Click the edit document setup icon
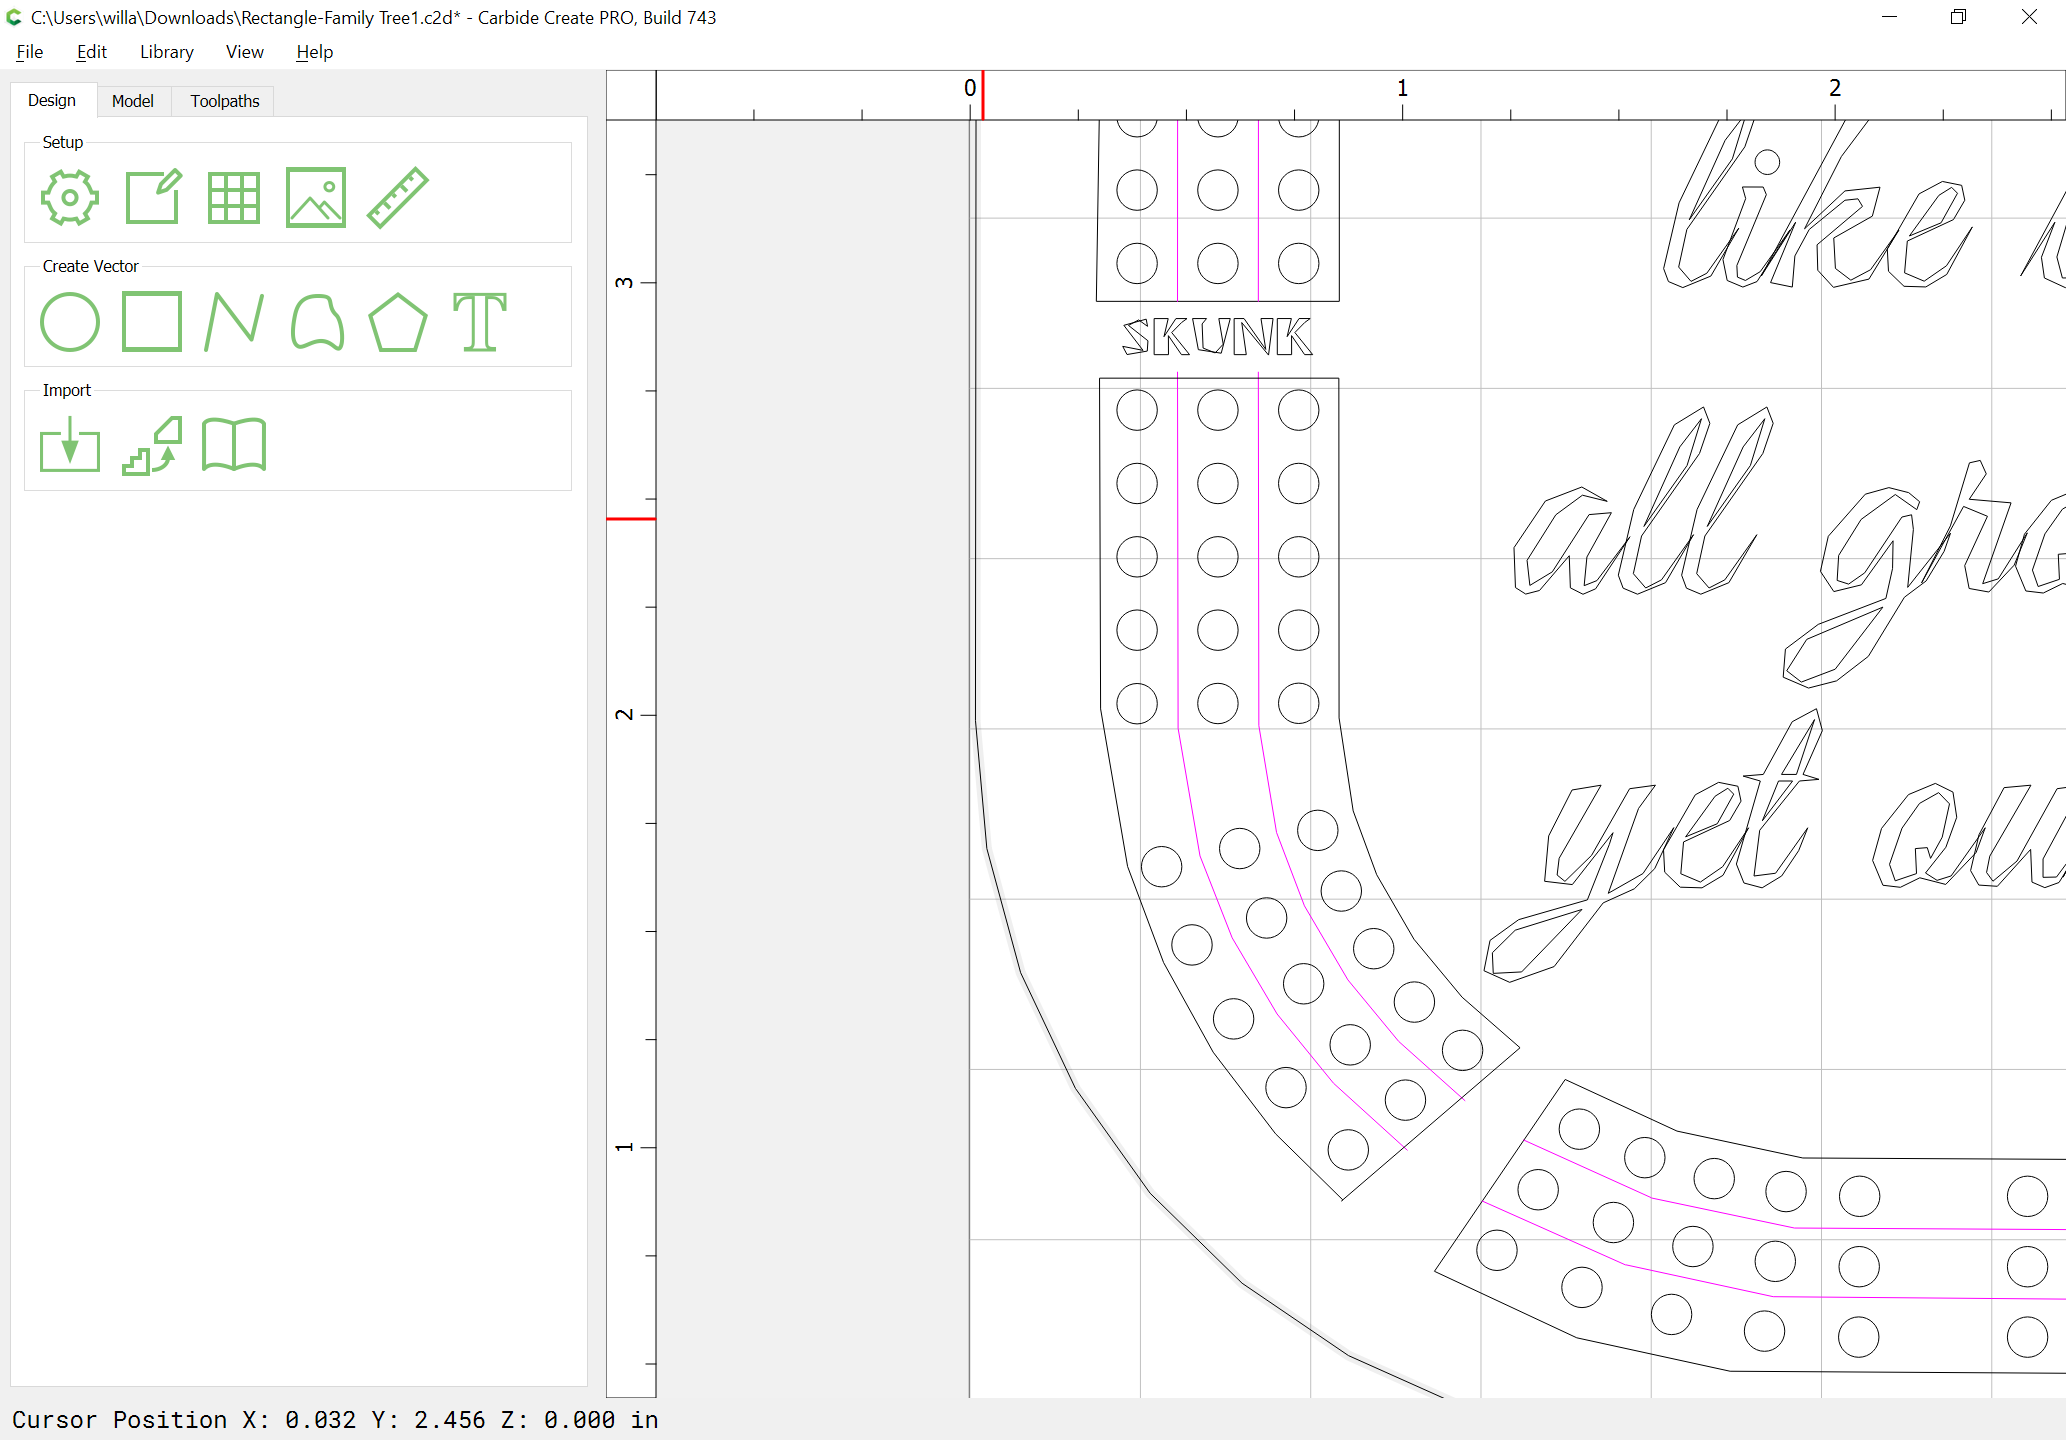 pyautogui.click(x=153, y=197)
